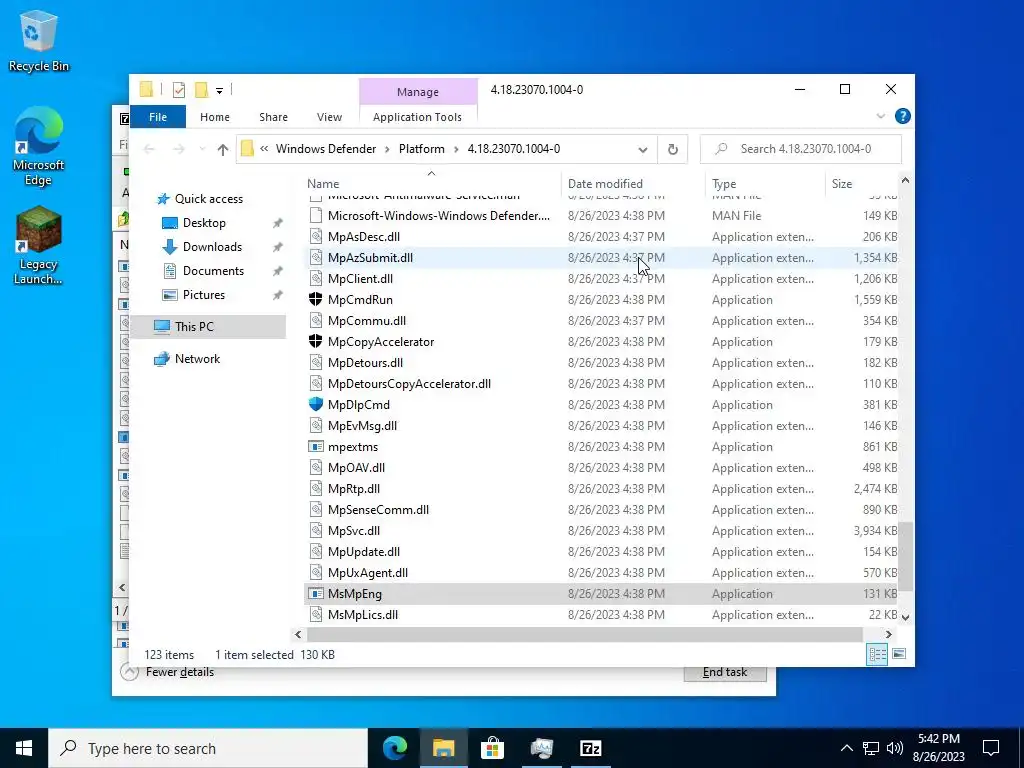Open Downloads in navigation pane
The height and width of the screenshot is (768, 1024).
pos(212,247)
